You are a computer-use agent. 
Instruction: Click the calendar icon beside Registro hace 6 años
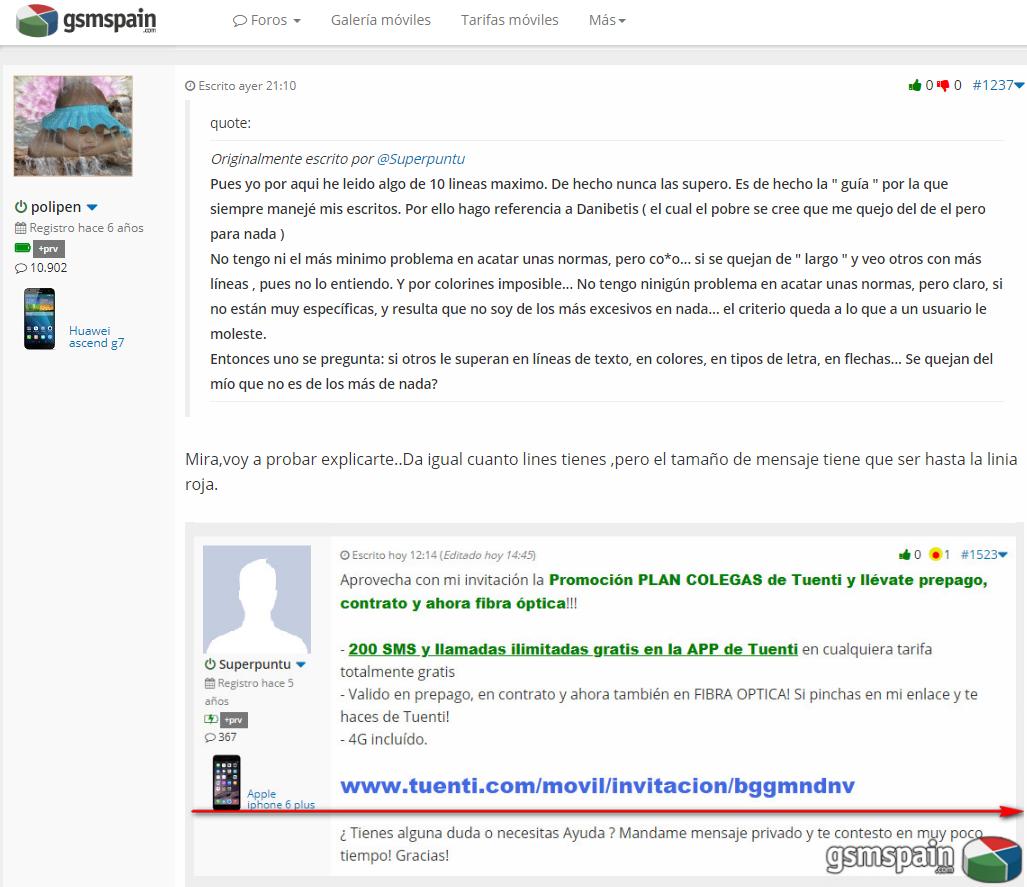click(x=21, y=228)
